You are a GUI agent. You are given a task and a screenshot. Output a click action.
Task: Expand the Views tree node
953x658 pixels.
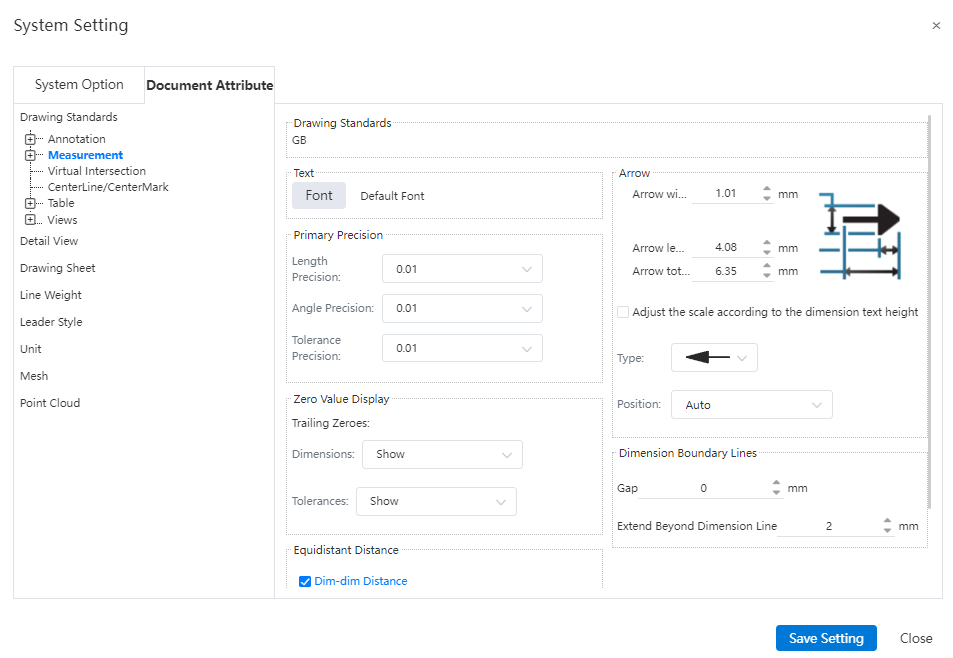pos(30,220)
